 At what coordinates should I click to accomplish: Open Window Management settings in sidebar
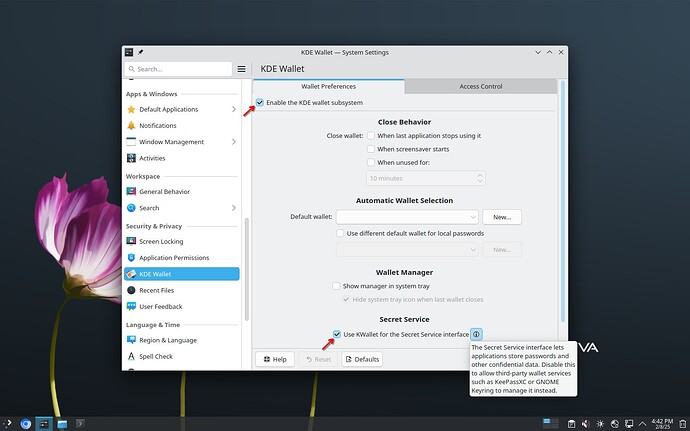(x=181, y=142)
